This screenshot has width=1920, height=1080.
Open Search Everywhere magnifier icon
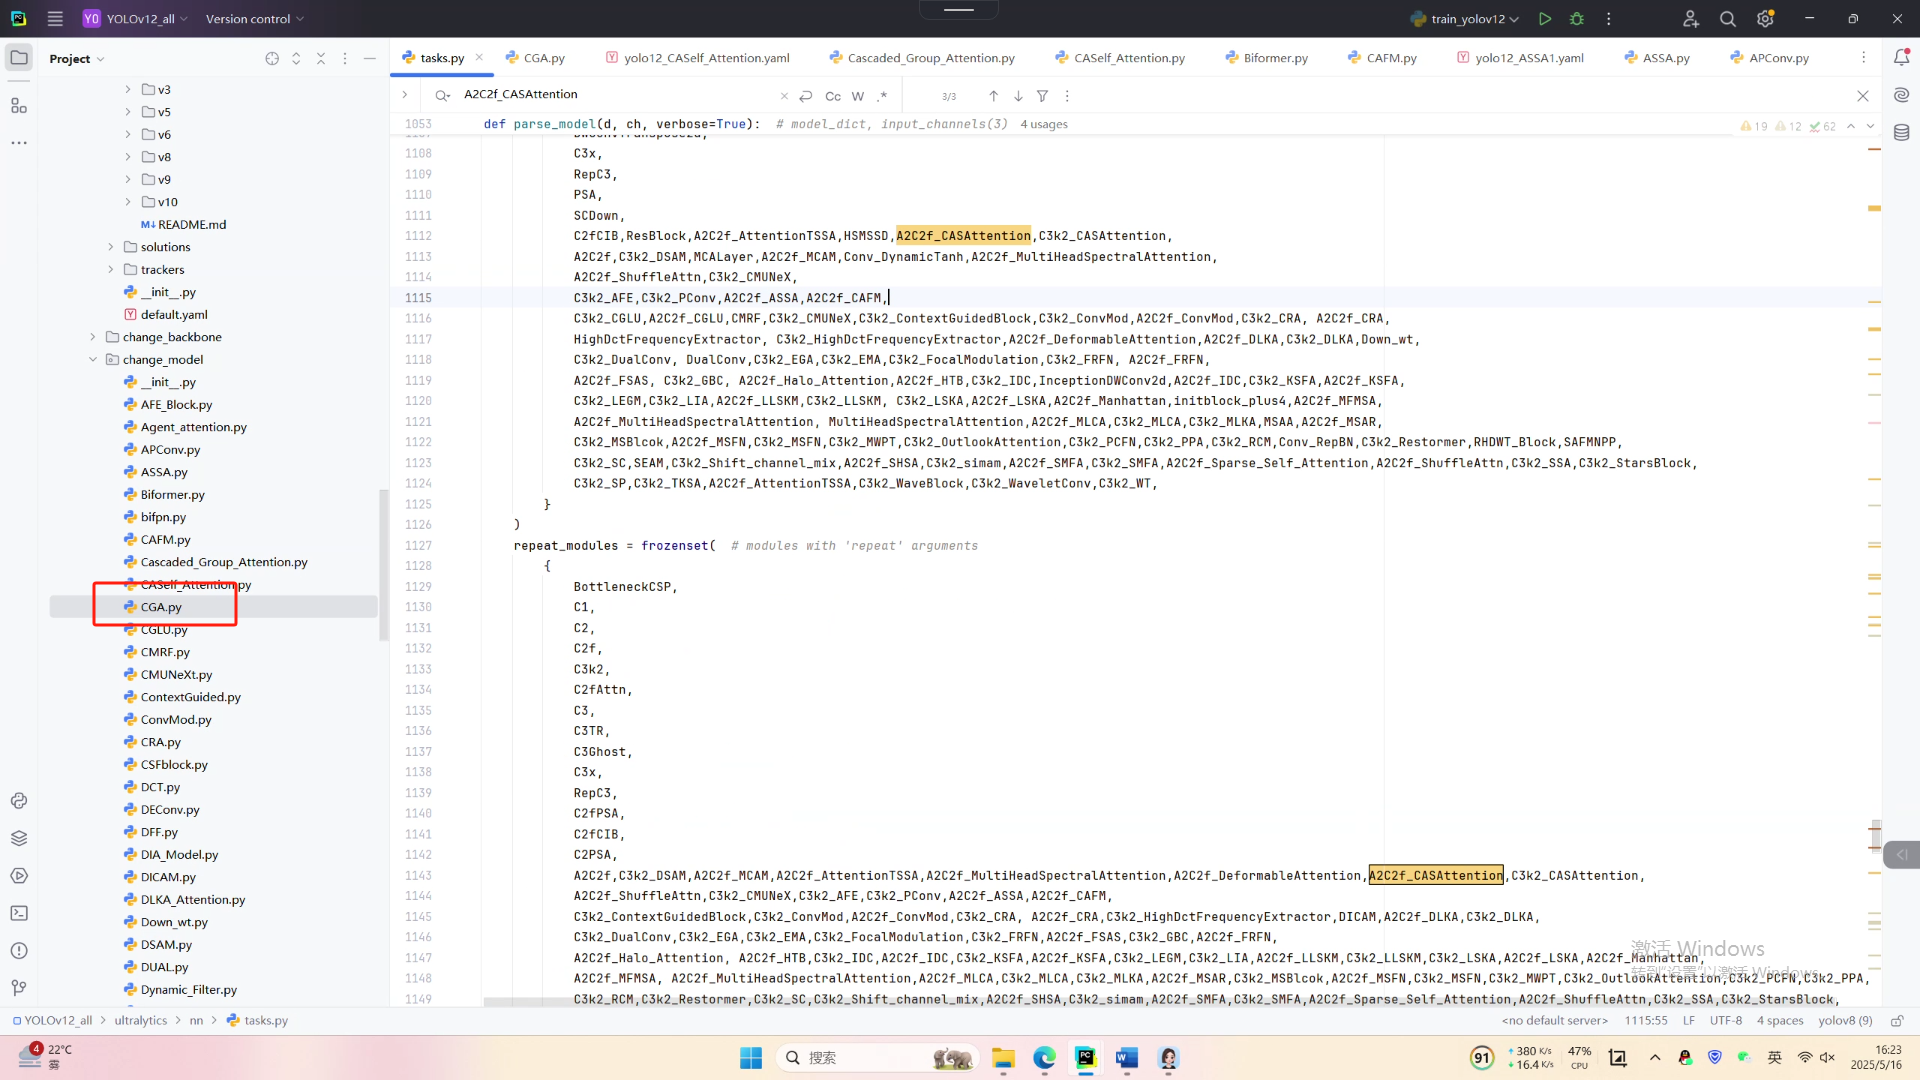[1727, 19]
